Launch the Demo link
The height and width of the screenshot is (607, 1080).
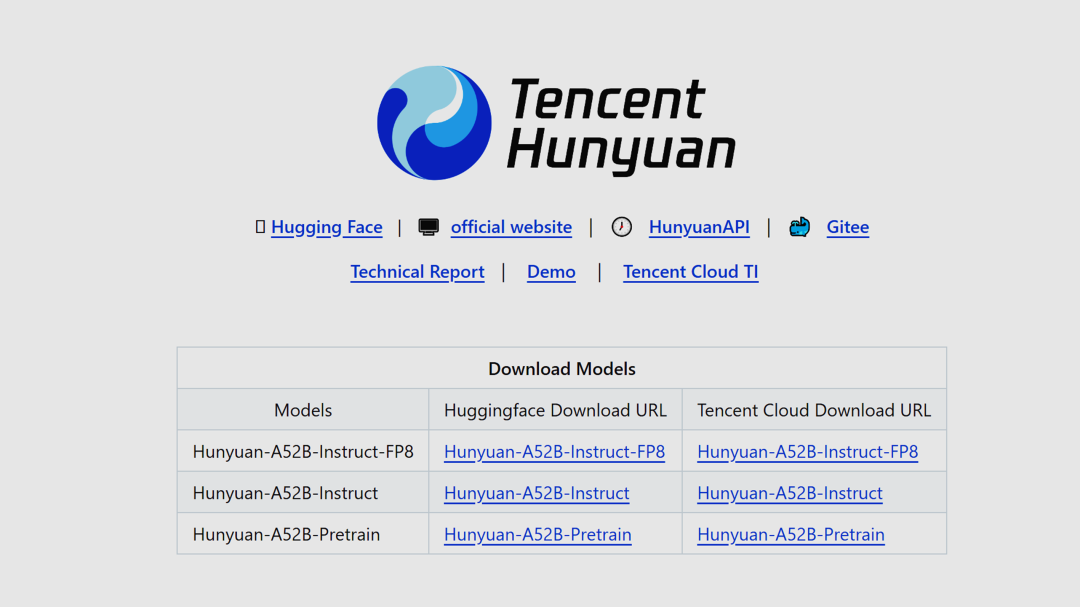(551, 271)
